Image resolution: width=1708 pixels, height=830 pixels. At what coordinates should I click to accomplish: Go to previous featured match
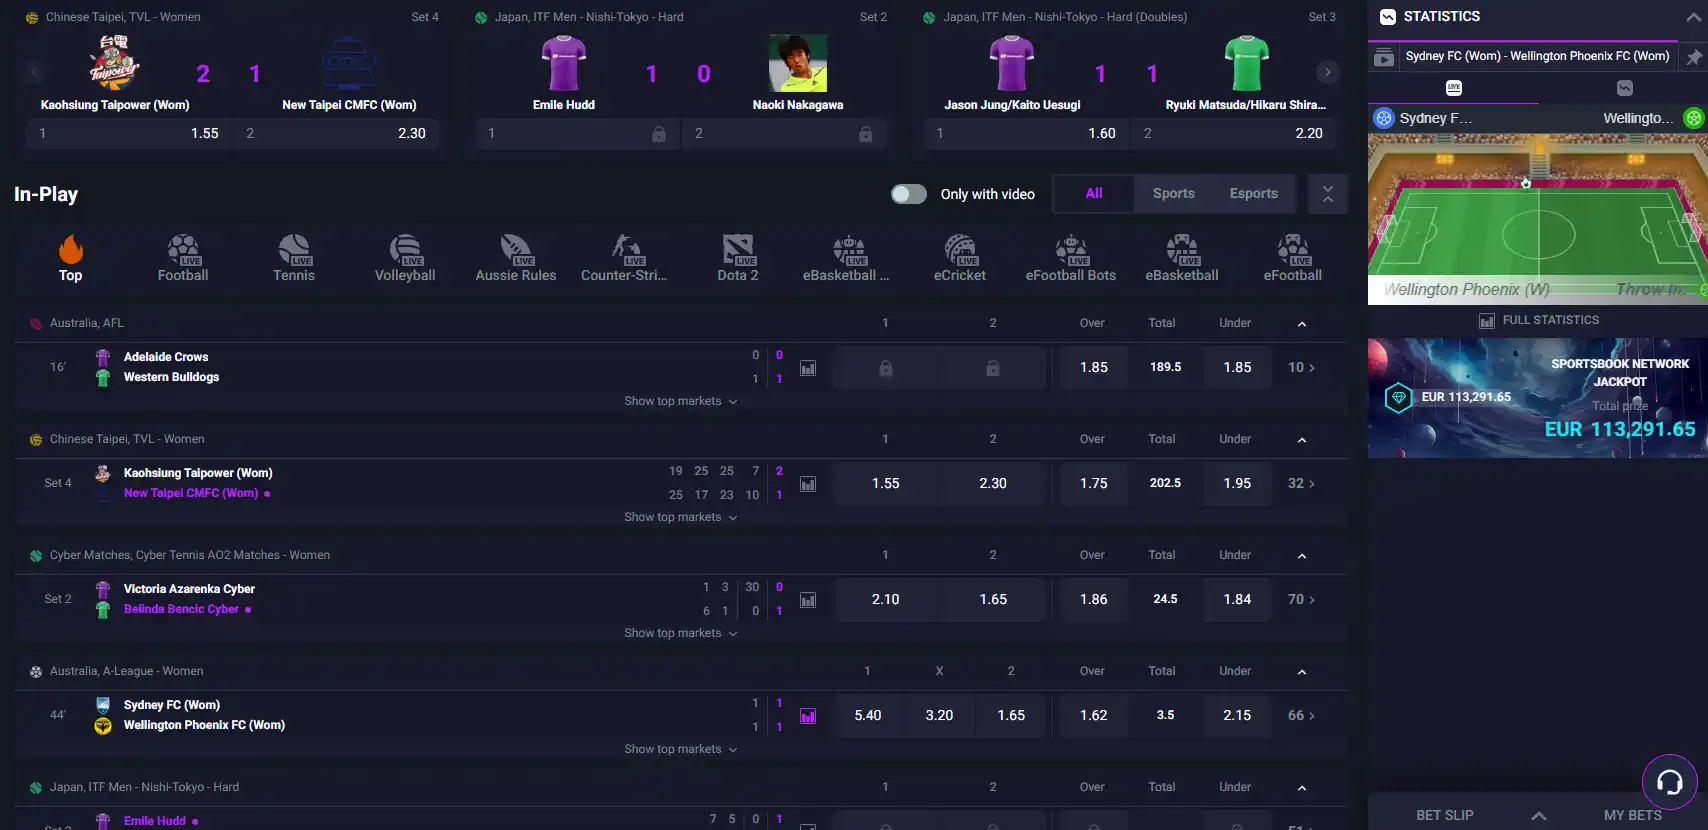34,72
